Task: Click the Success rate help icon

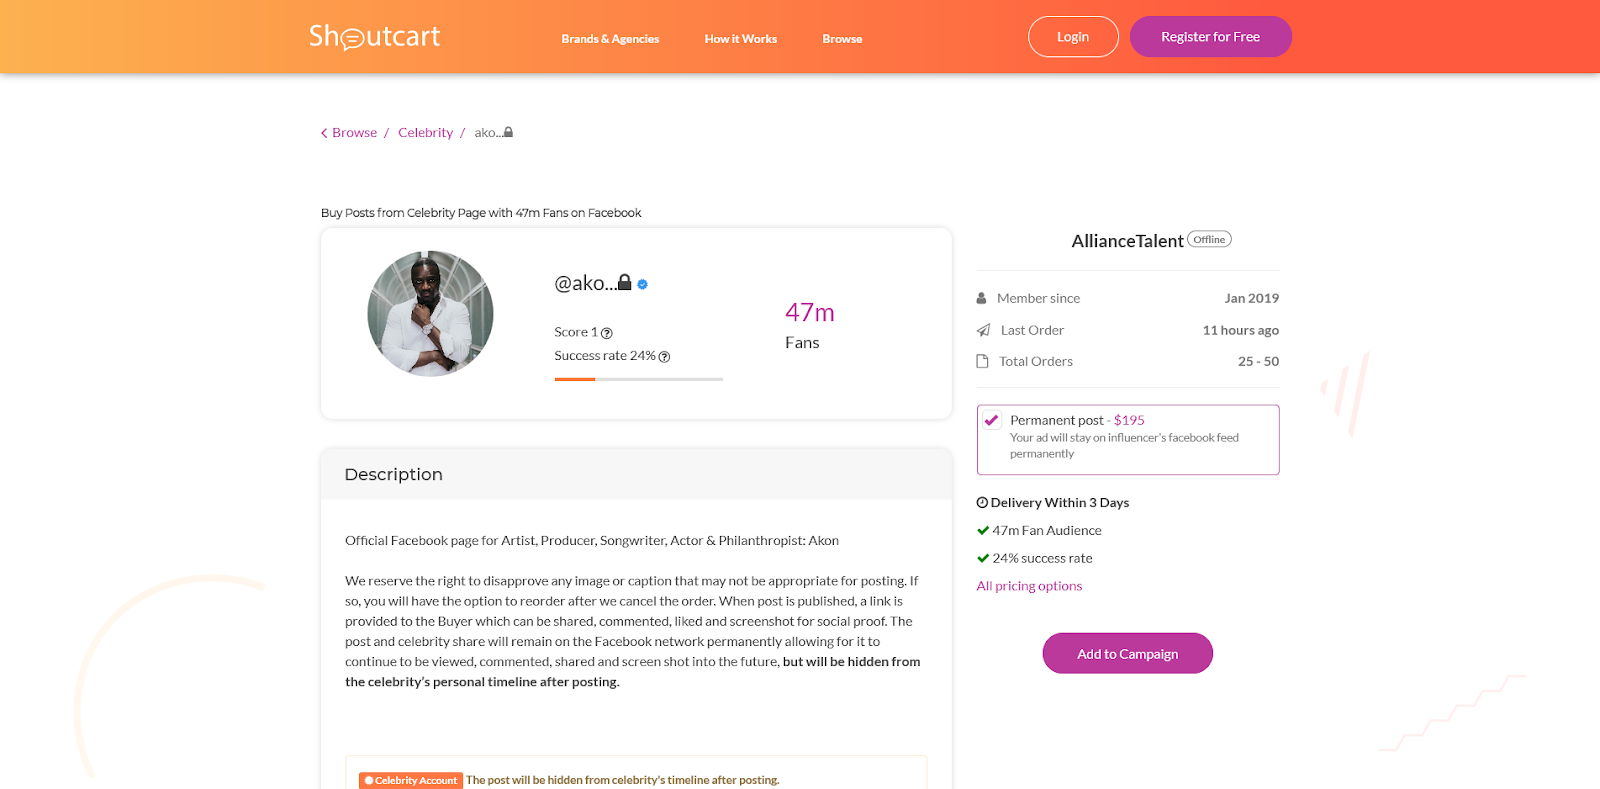Action: tap(664, 357)
